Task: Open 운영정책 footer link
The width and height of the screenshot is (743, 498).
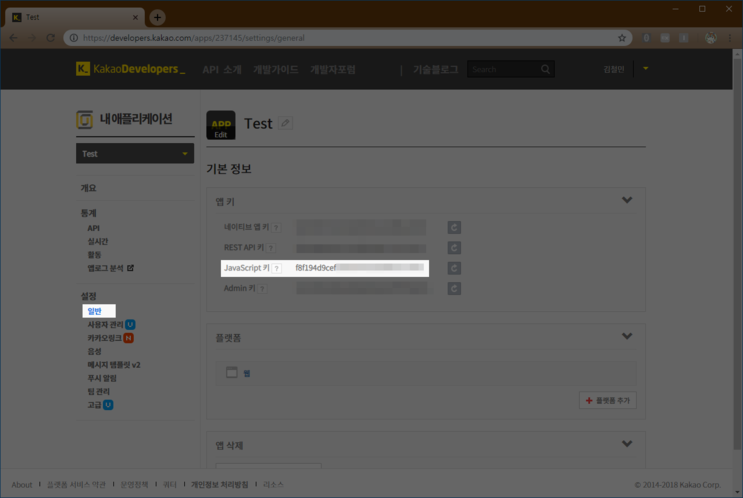Action: pyautogui.click(x=134, y=485)
